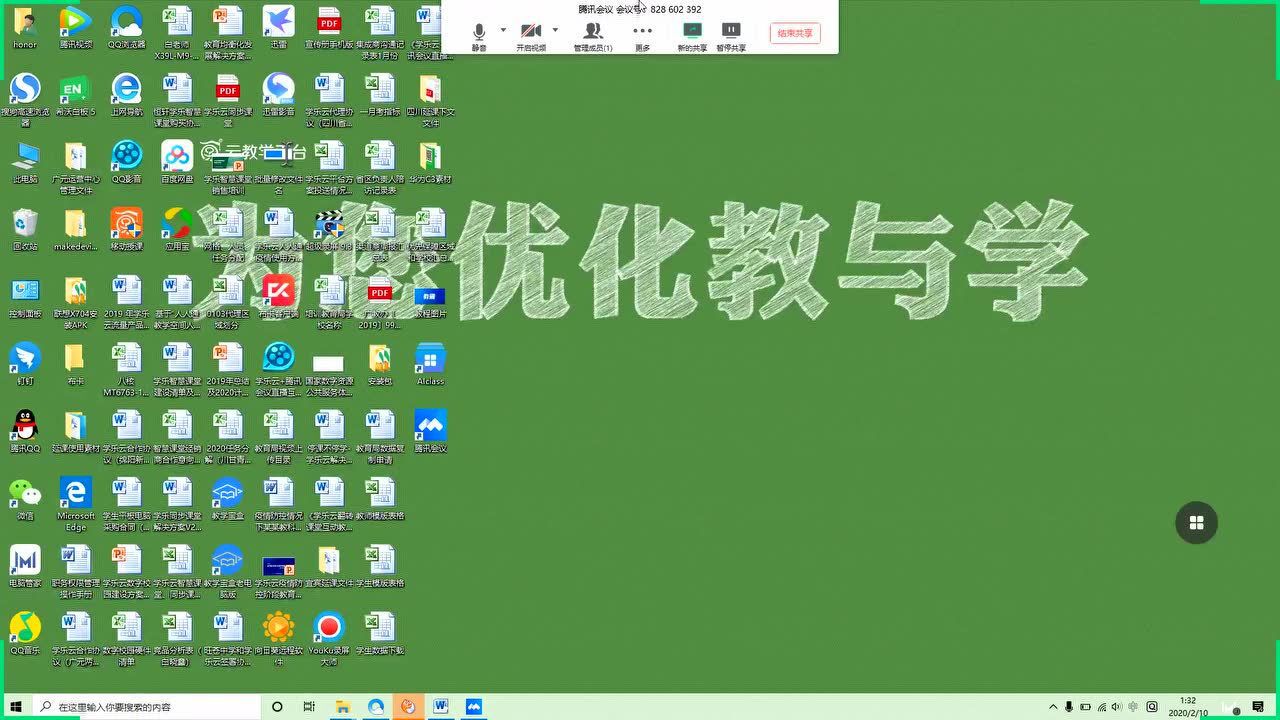Viewport: 1280px width, 720px height.
Task: Open 应用宝 app store icon
Action: point(177,229)
